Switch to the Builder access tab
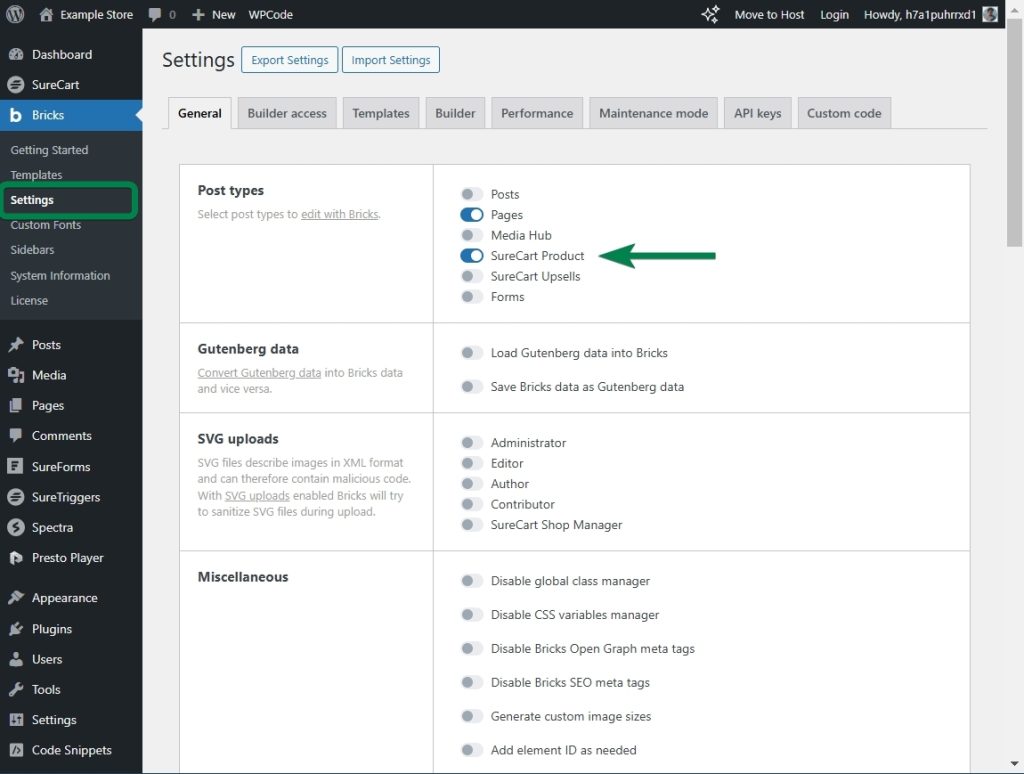This screenshot has height=774, width=1024. pos(287,113)
